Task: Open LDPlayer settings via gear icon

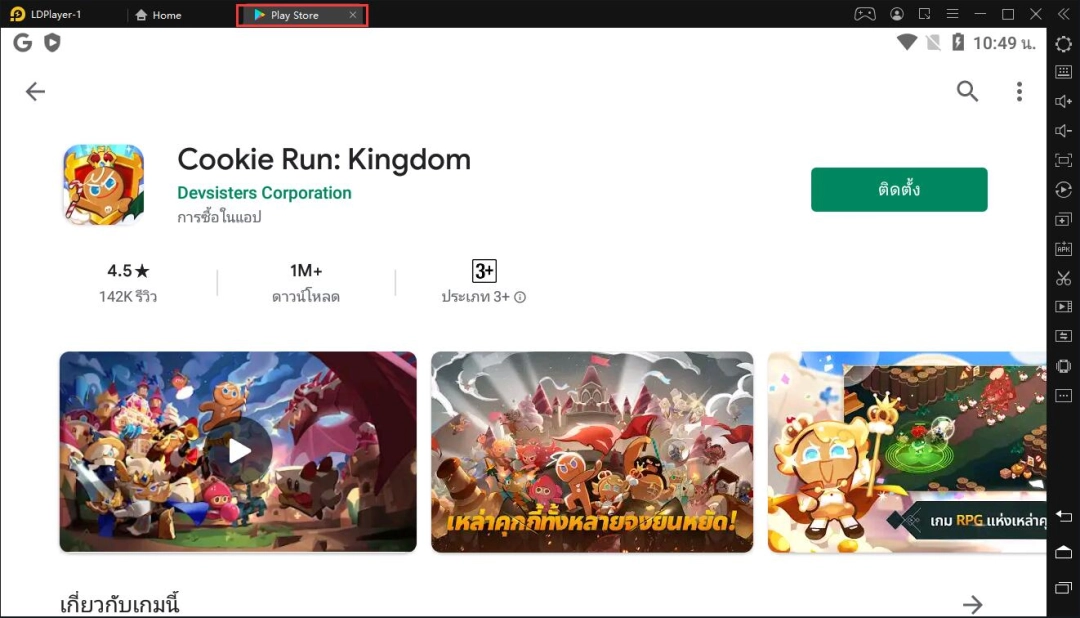Action: click(1063, 44)
